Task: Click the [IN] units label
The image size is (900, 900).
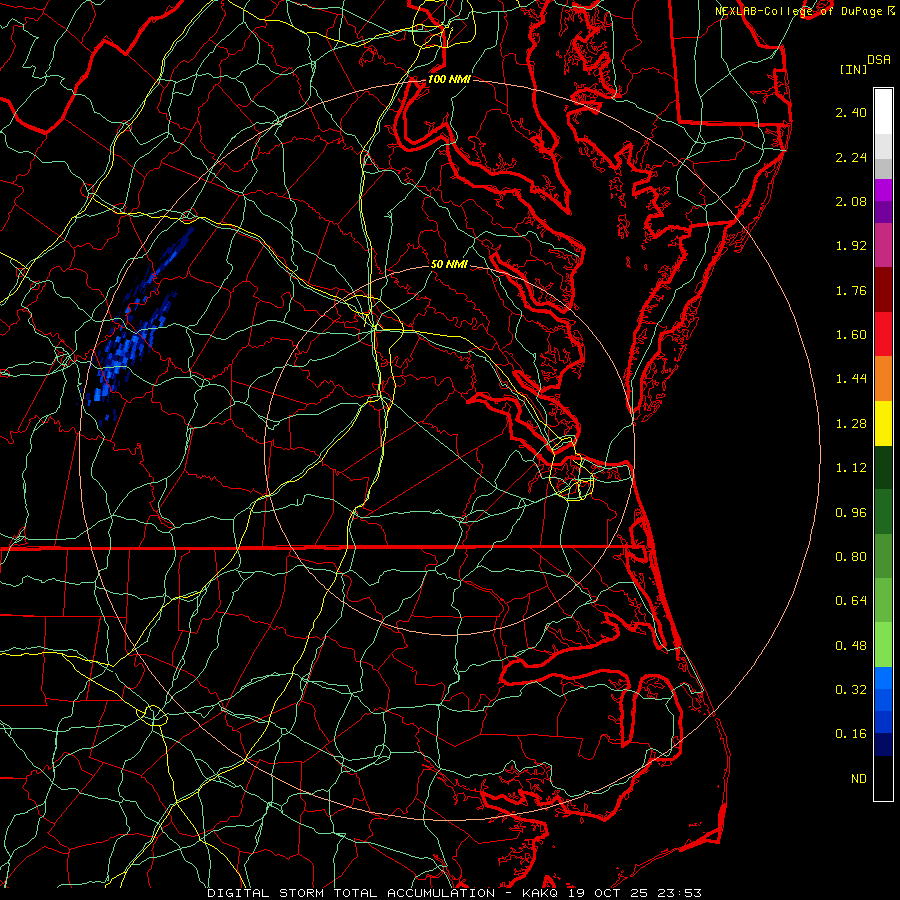Action: tap(853, 69)
